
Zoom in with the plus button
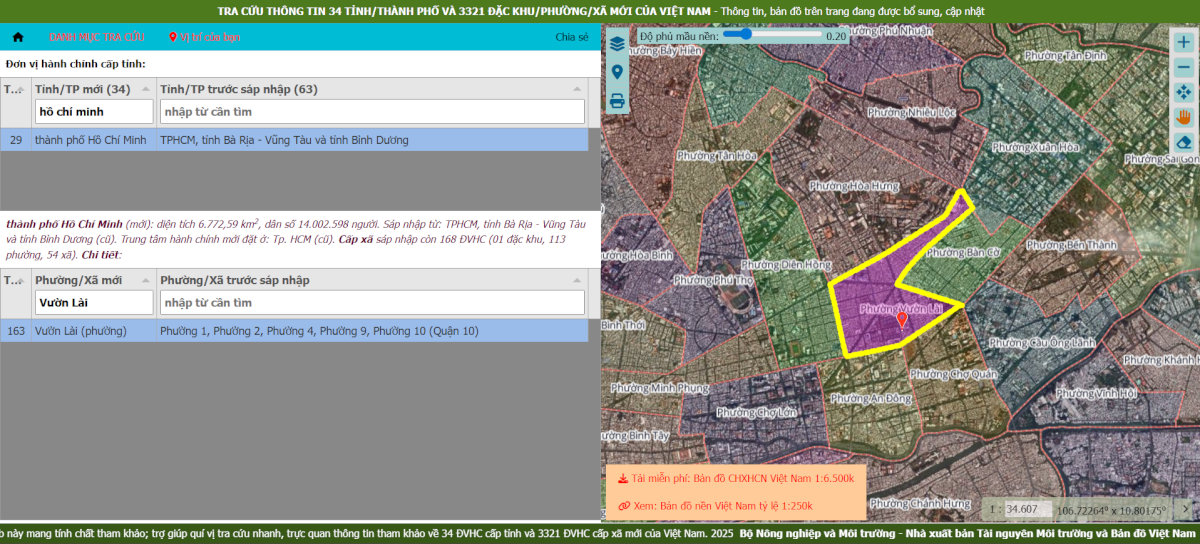1183,42
